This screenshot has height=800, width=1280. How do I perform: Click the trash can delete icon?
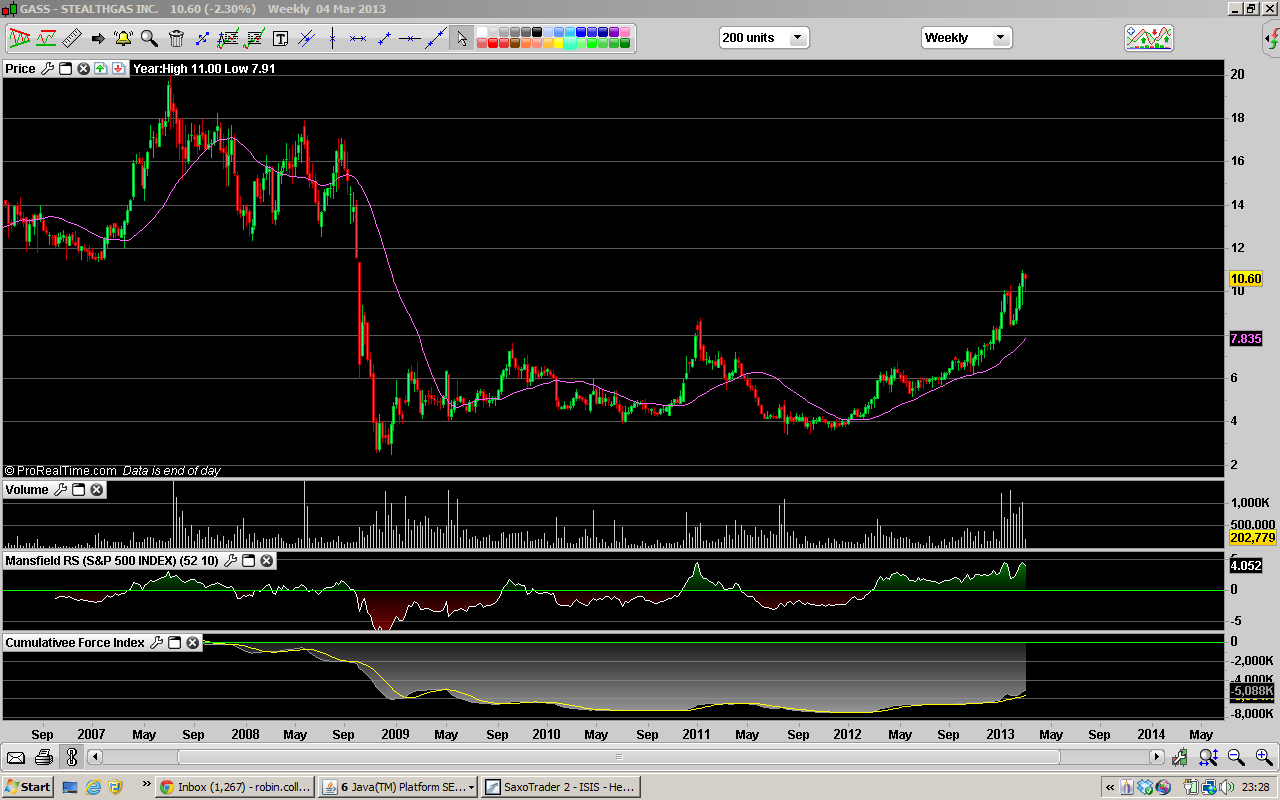[176, 39]
